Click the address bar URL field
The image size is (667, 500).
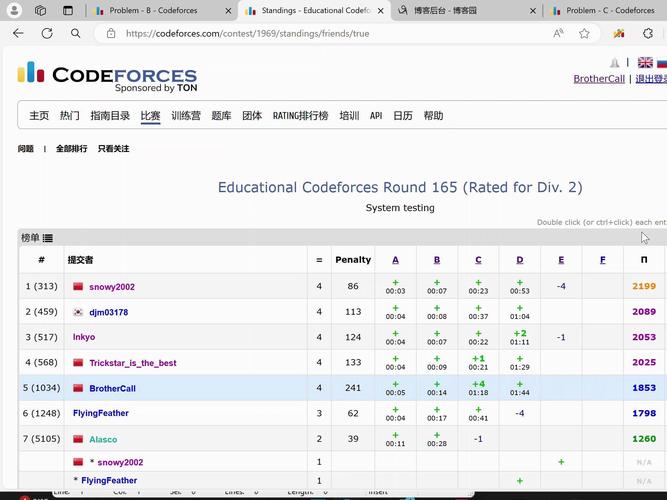[x=248, y=33]
